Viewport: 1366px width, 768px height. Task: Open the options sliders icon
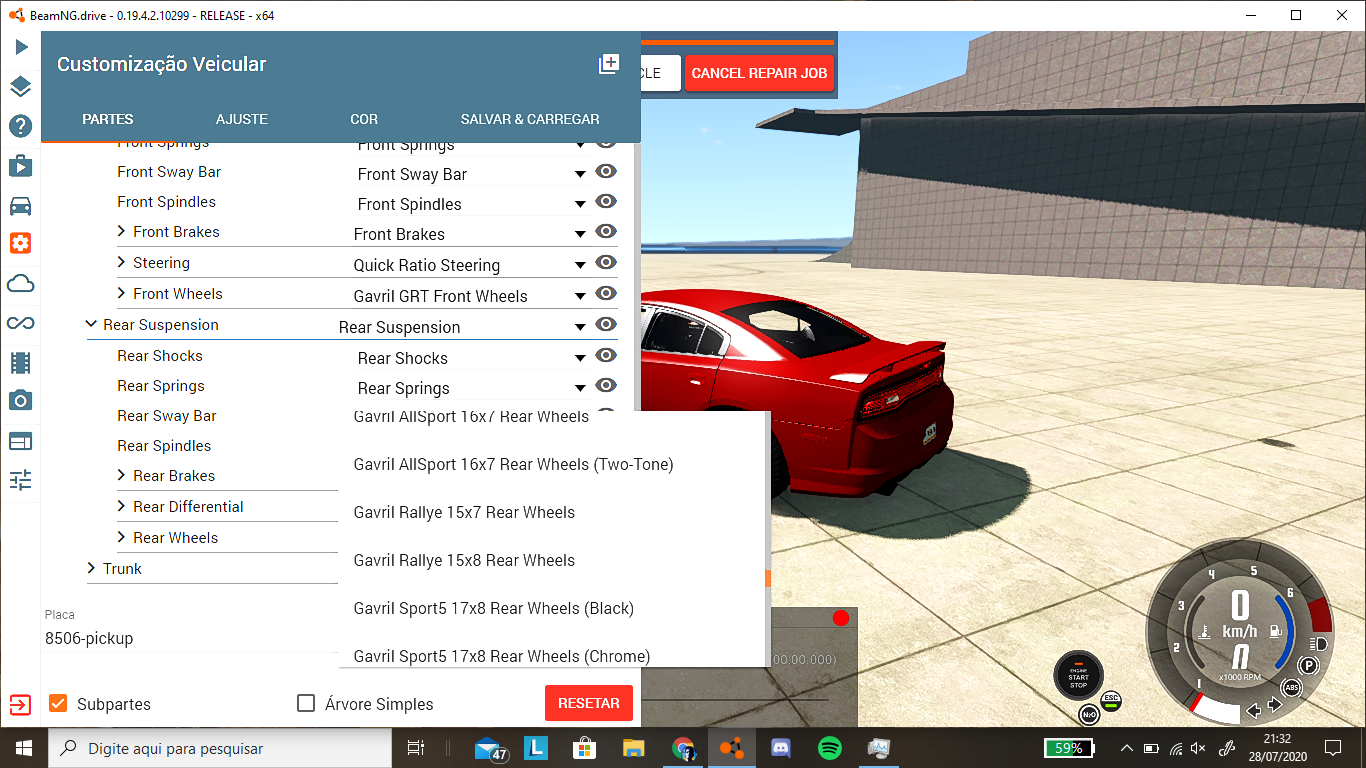pyautogui.click(x=21, y=480)
